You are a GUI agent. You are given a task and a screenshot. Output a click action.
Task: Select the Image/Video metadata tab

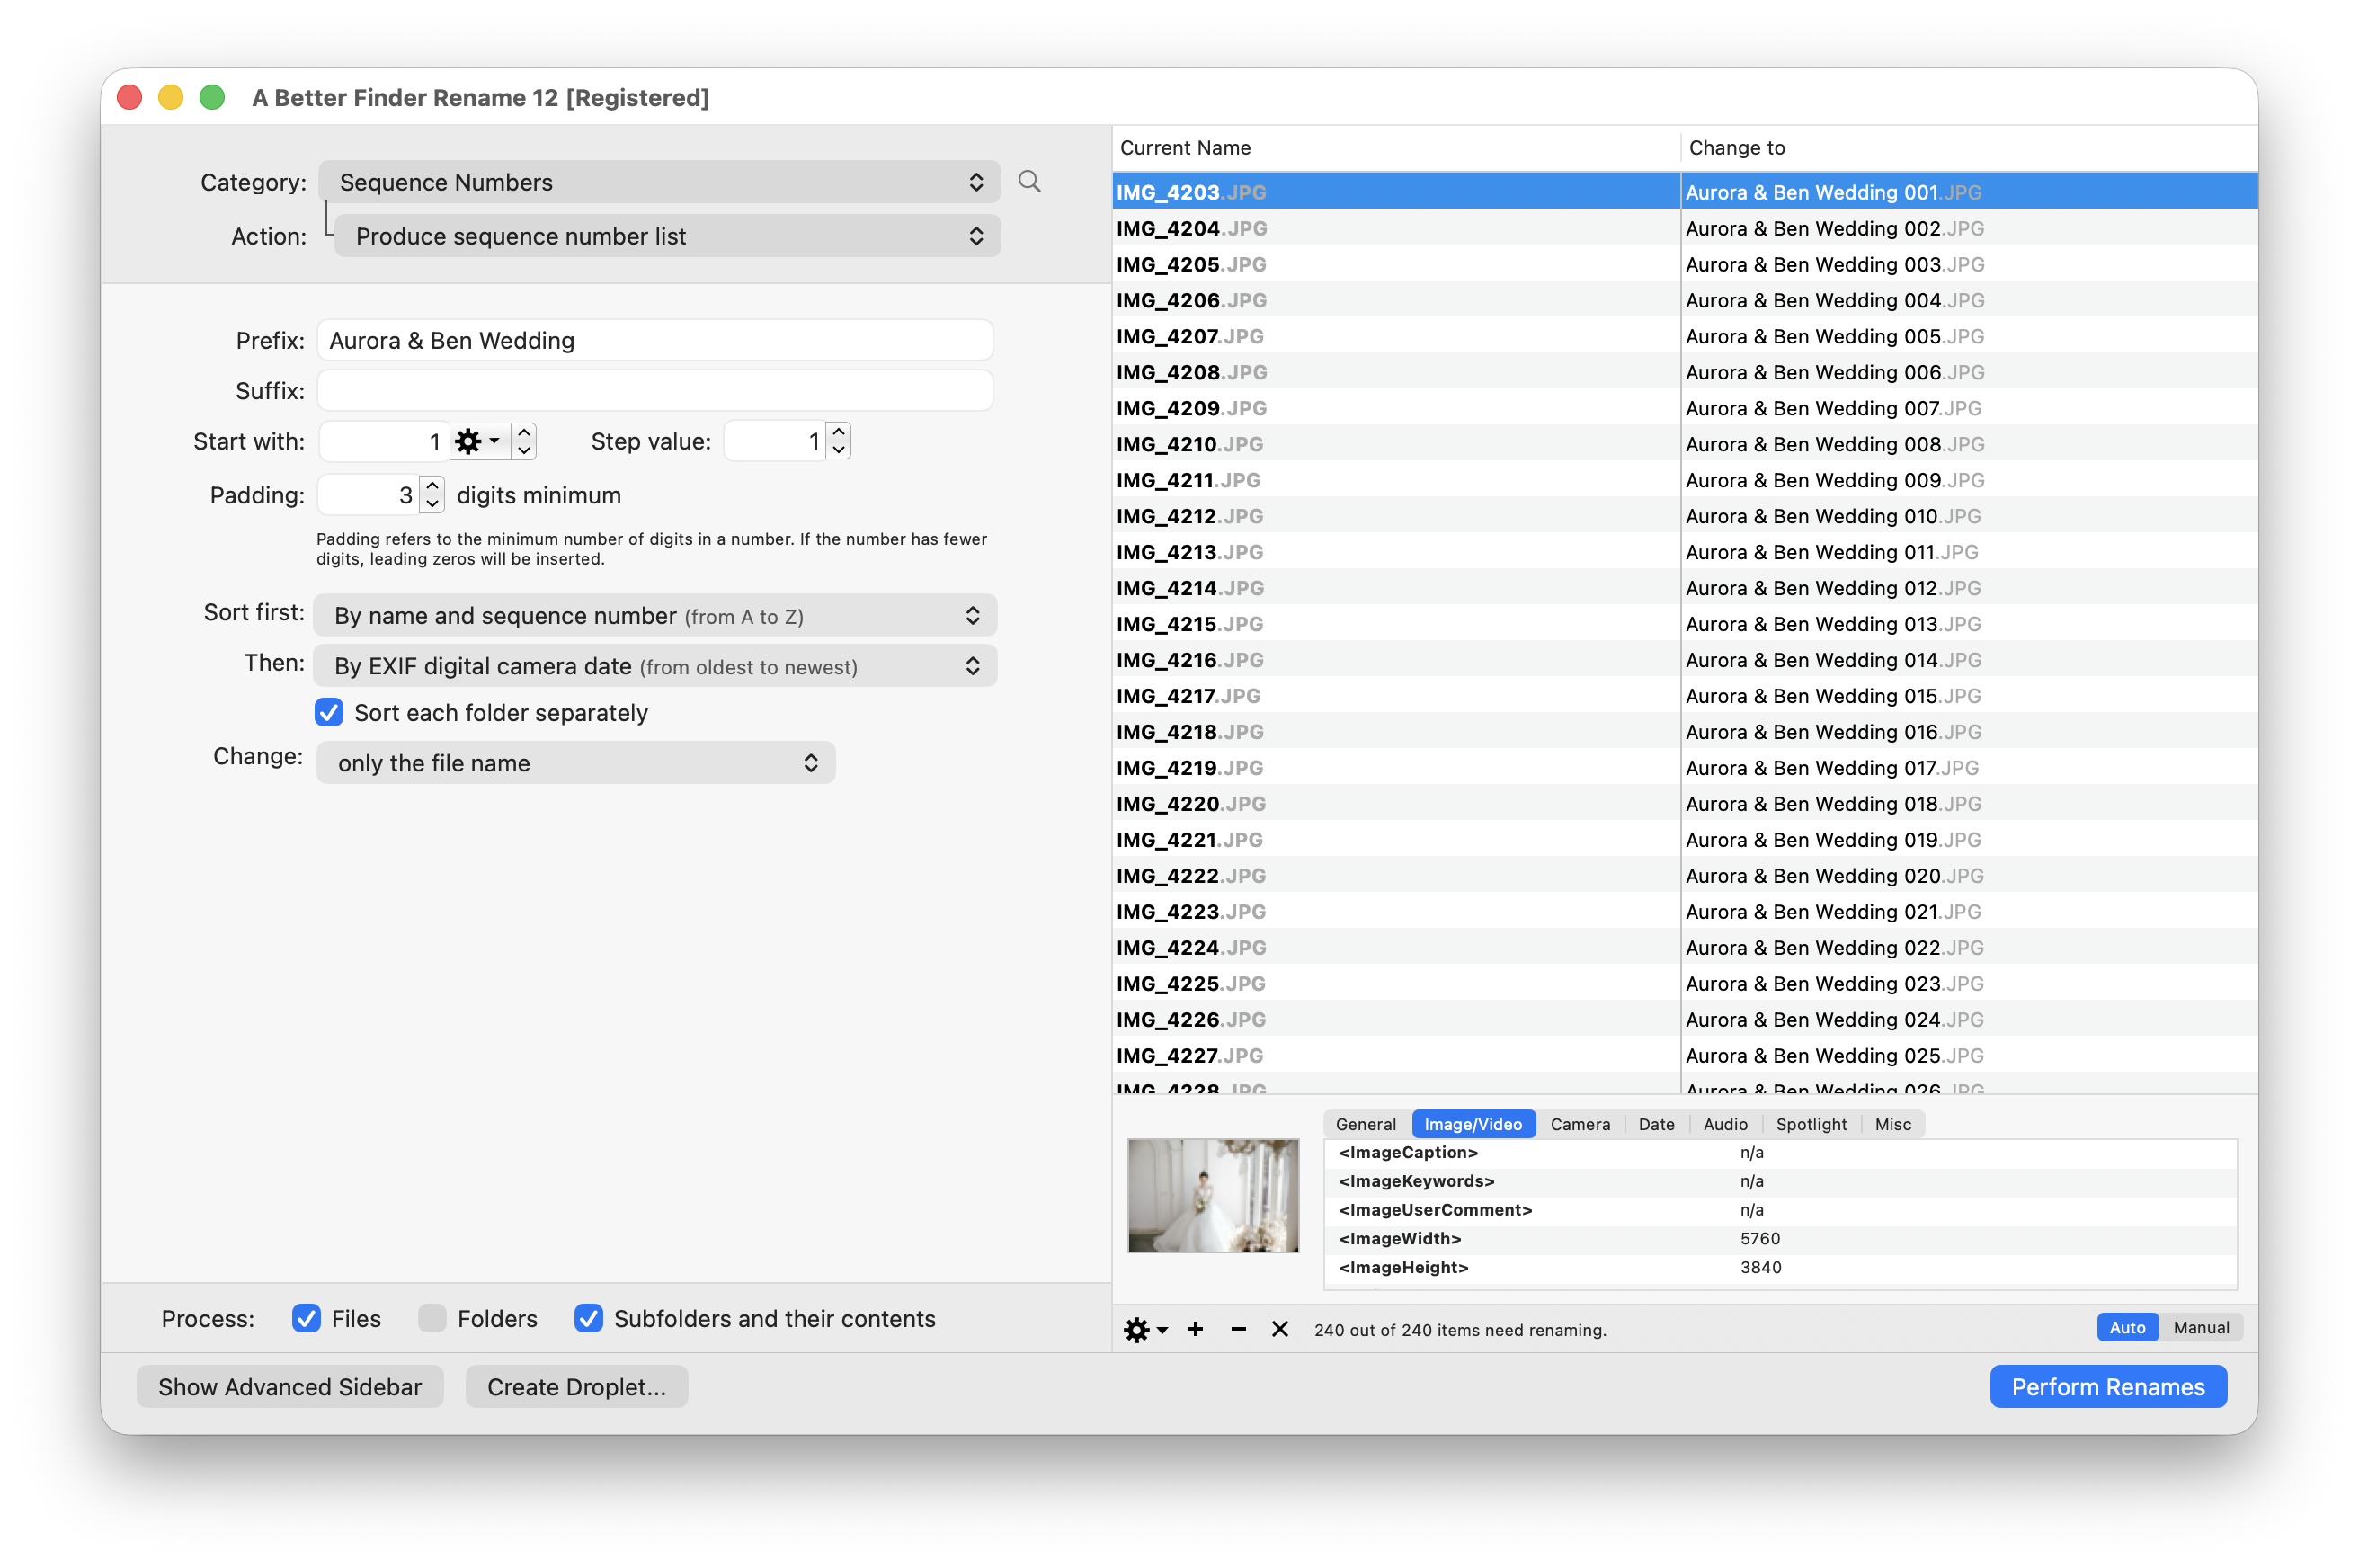click(x=1473, y=1124)
